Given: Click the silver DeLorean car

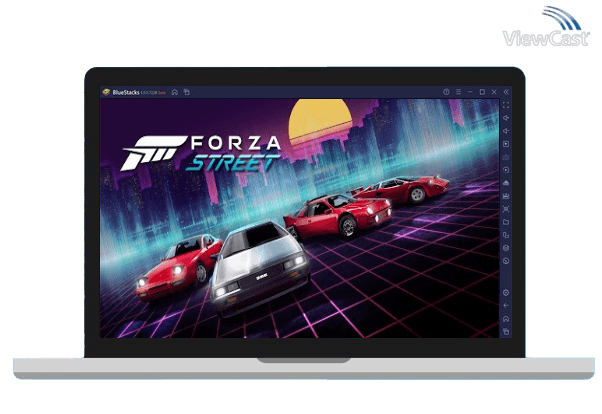Looking at the screenshot, I should pos(260,269).
